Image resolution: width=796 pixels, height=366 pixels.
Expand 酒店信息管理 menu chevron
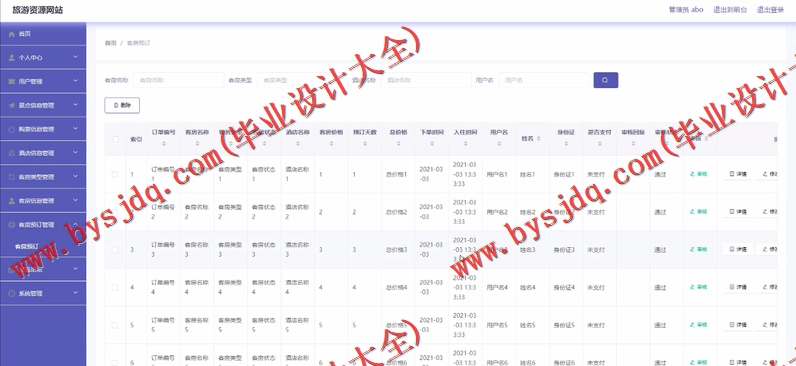point(75,152)
